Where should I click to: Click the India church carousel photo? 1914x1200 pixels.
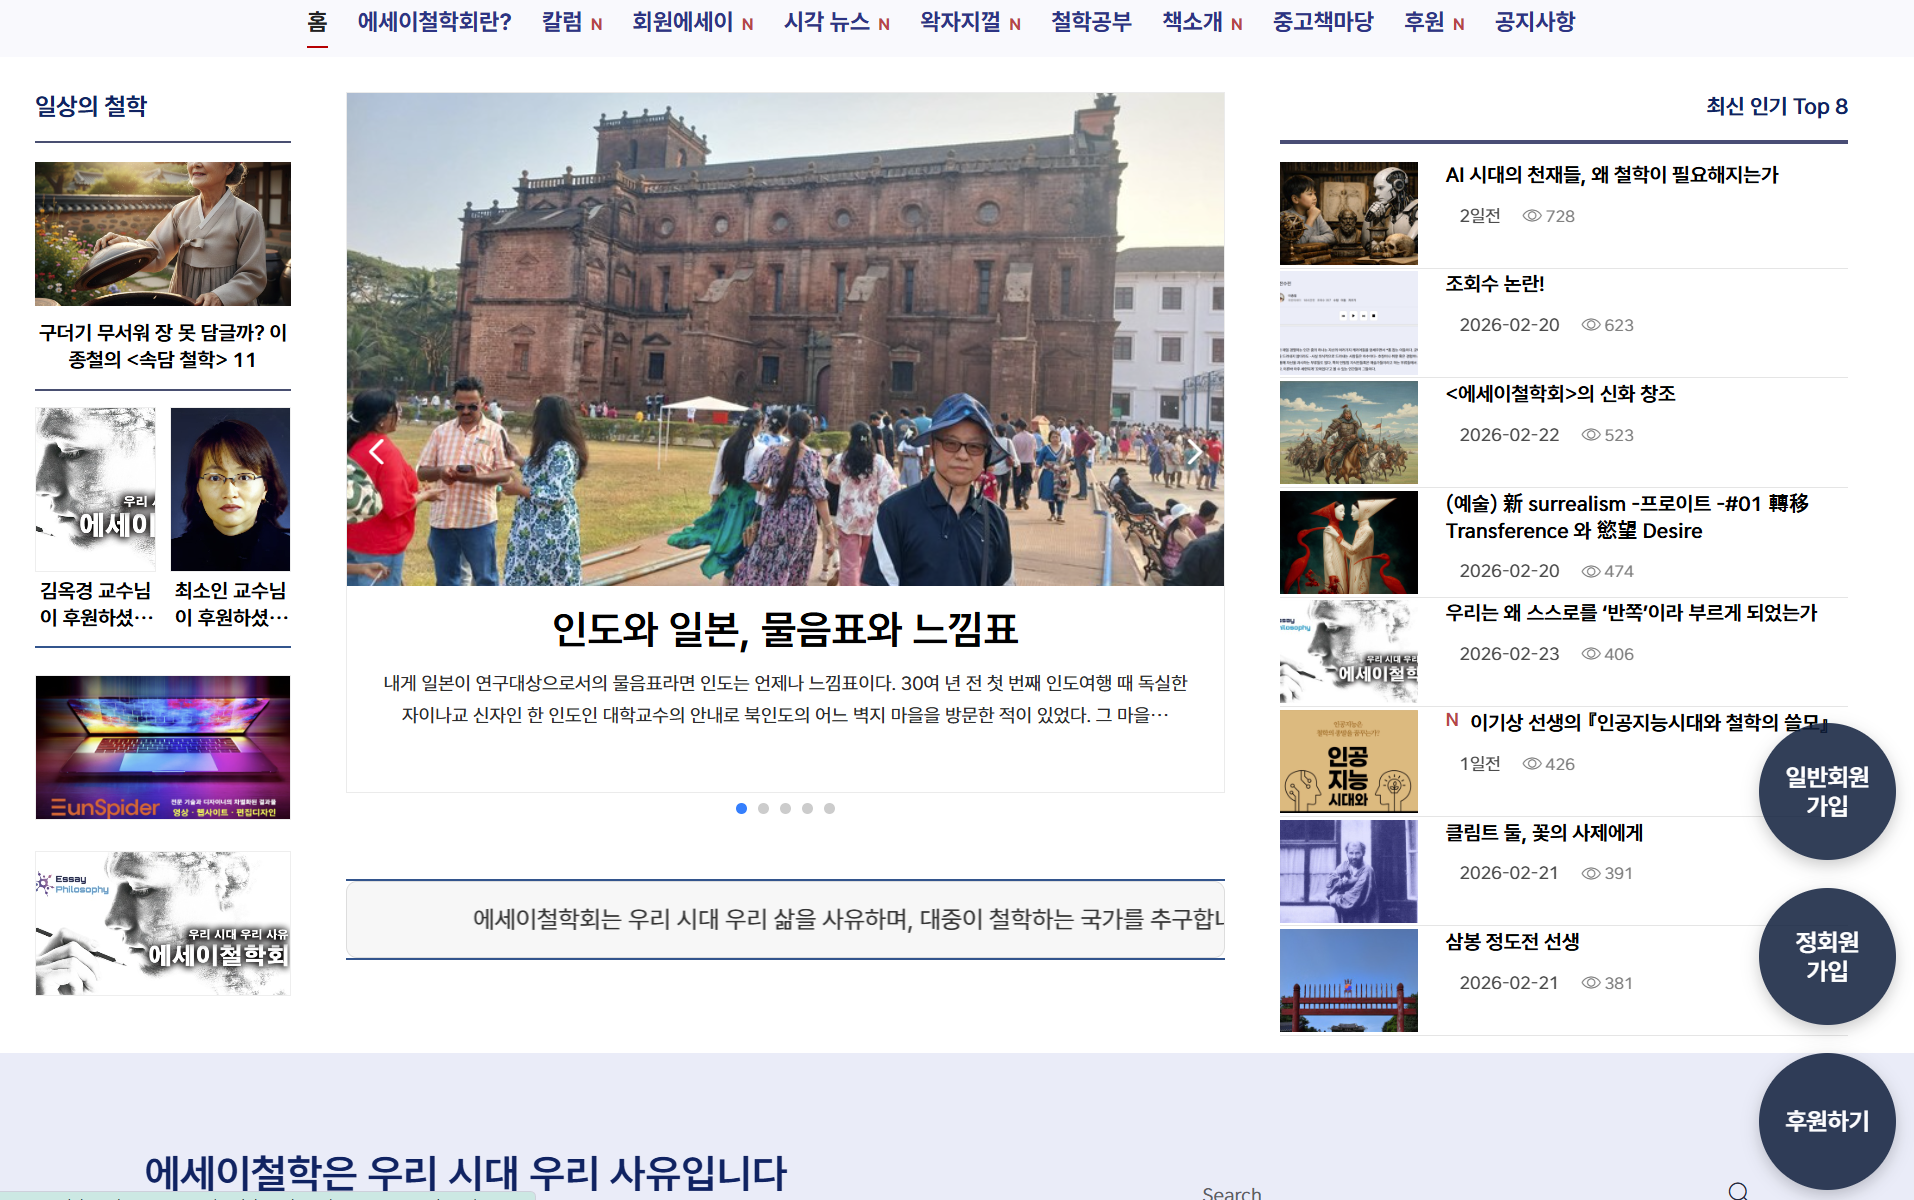[x=785, y=339]
